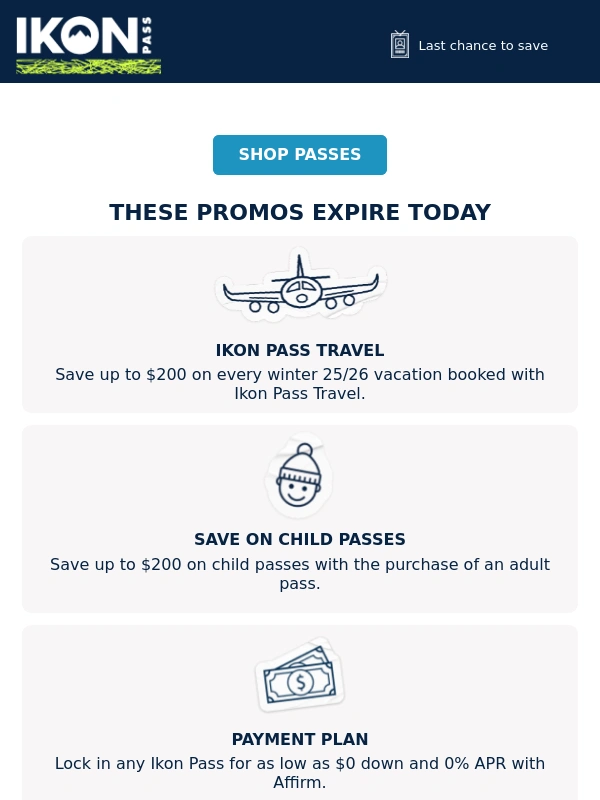This screenshot has width=600, height=800.
Task: Click the child in beanie icon
Action: (298, 477)
